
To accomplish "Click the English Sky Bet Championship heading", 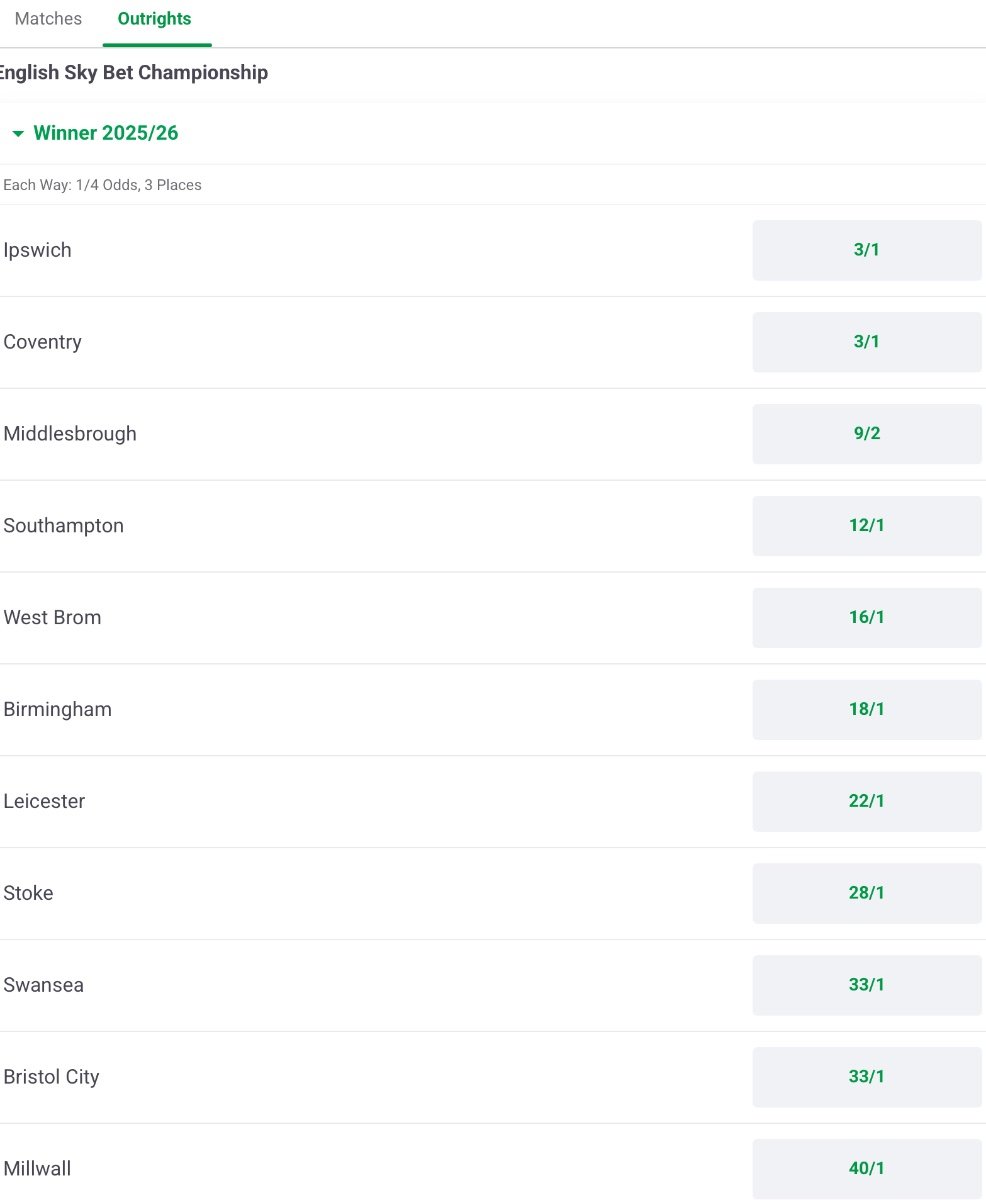I will click(134, 73).
